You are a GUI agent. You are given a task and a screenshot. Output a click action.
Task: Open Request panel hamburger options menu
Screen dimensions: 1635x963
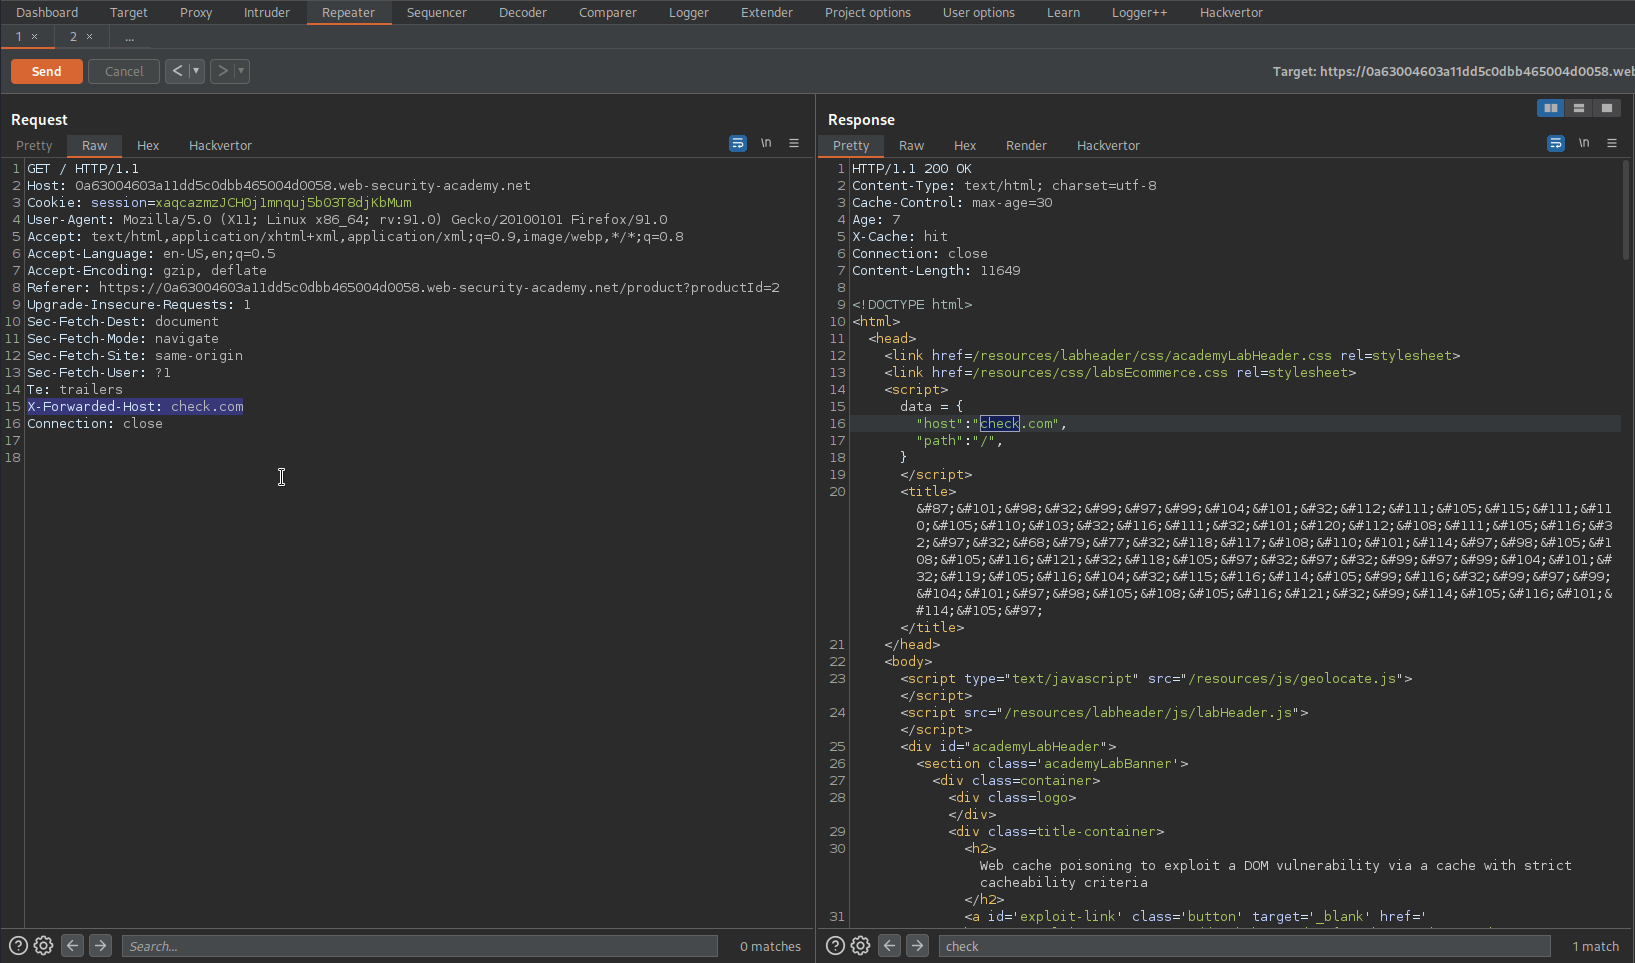click(794, 144)
